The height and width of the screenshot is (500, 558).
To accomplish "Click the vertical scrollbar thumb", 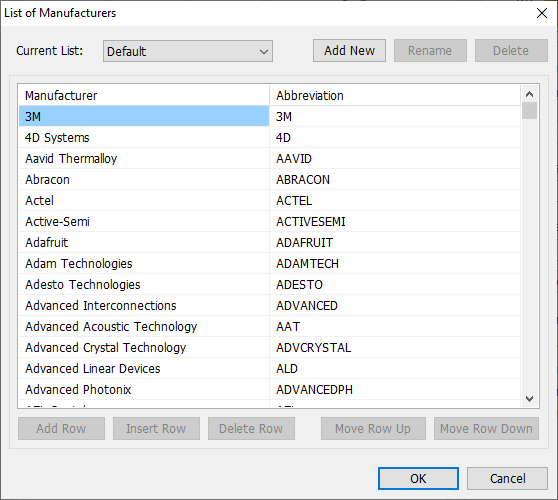I will tap(530, 111).
